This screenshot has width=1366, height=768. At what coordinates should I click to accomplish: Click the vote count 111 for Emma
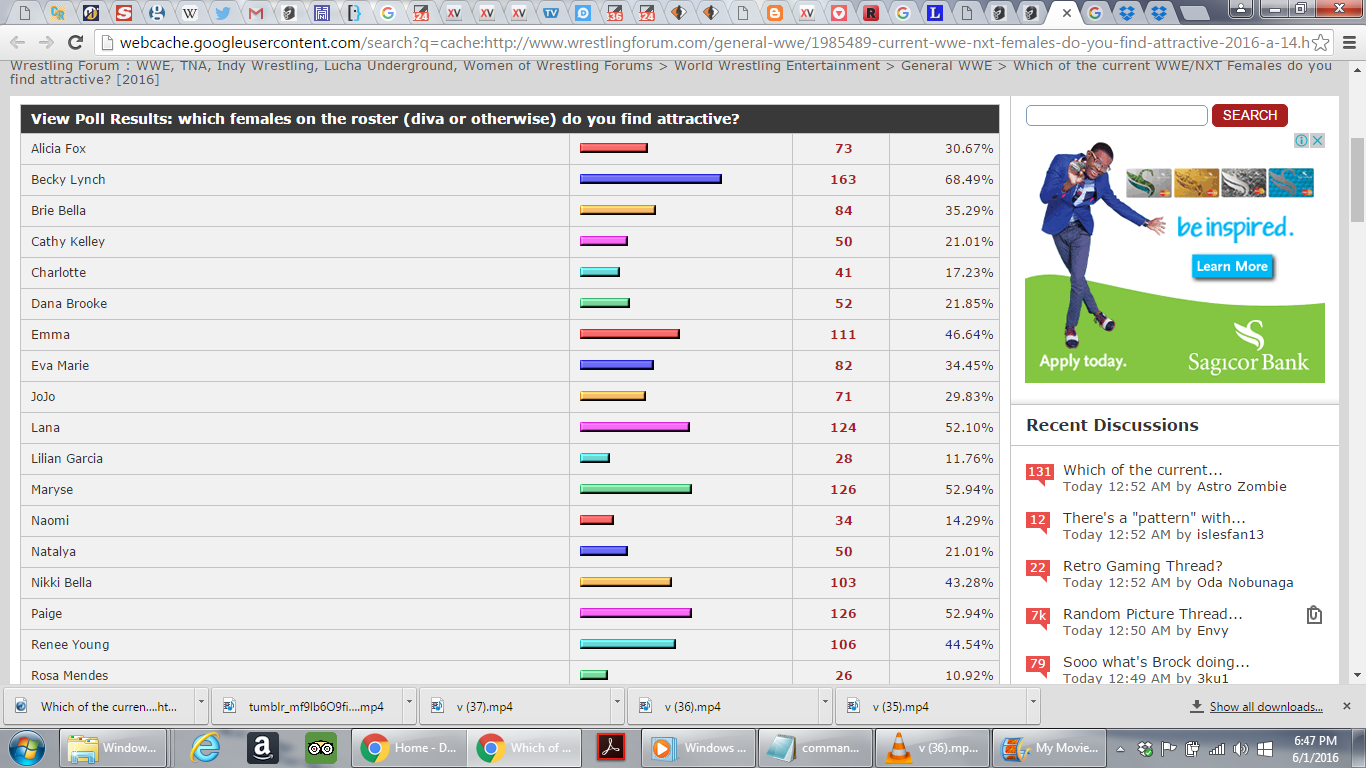pyautogui.click(x=843, y=334)
